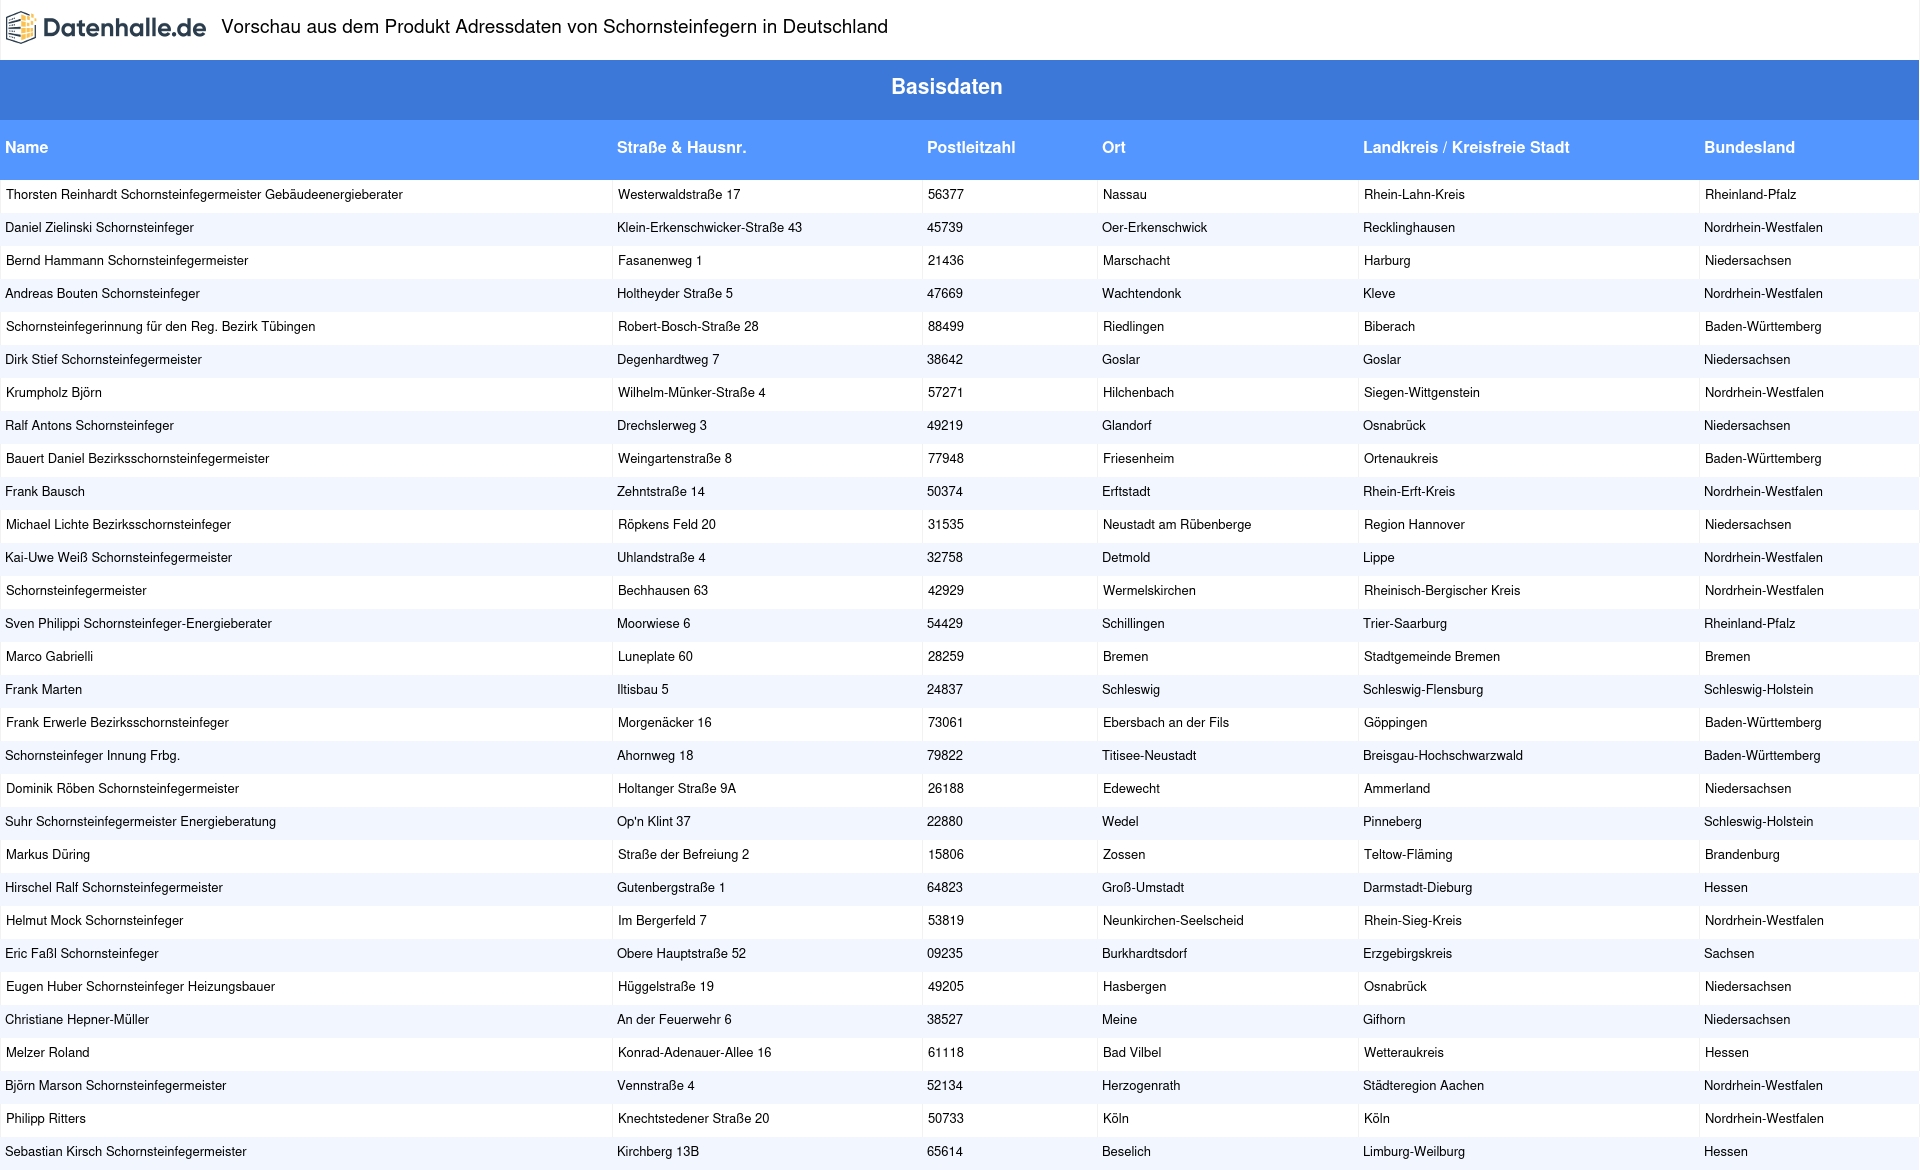The width and height of the screenshot is (1920, 1170).
Task: Select town cell Neunkirchen-Seelscheid
Action: point(1173,921)
